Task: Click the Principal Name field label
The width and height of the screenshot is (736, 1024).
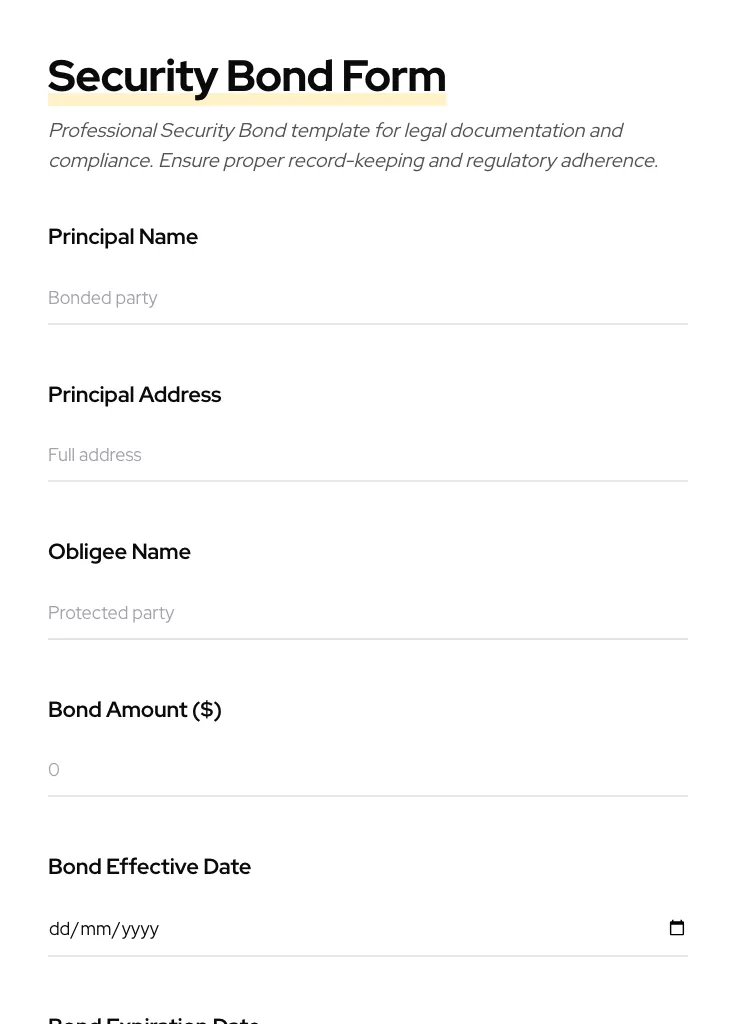Action: [x=123, y=237]
